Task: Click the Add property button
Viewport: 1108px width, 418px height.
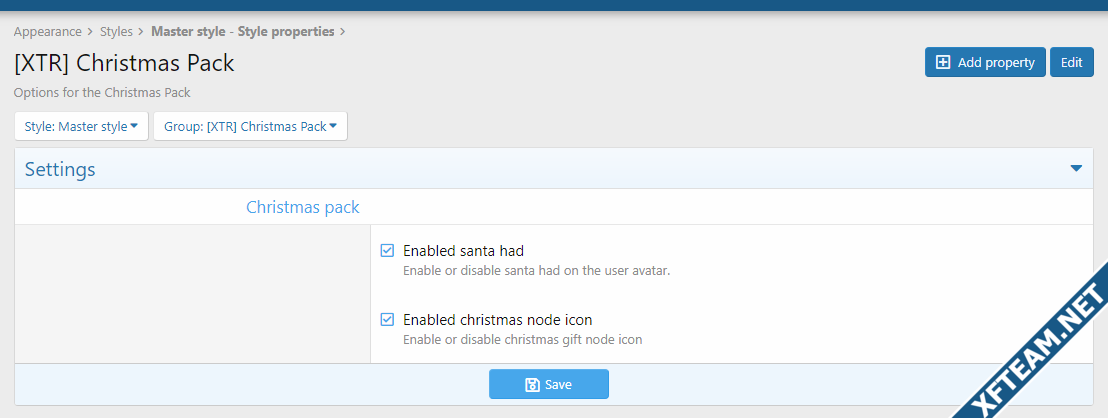Action: point(985,62)
